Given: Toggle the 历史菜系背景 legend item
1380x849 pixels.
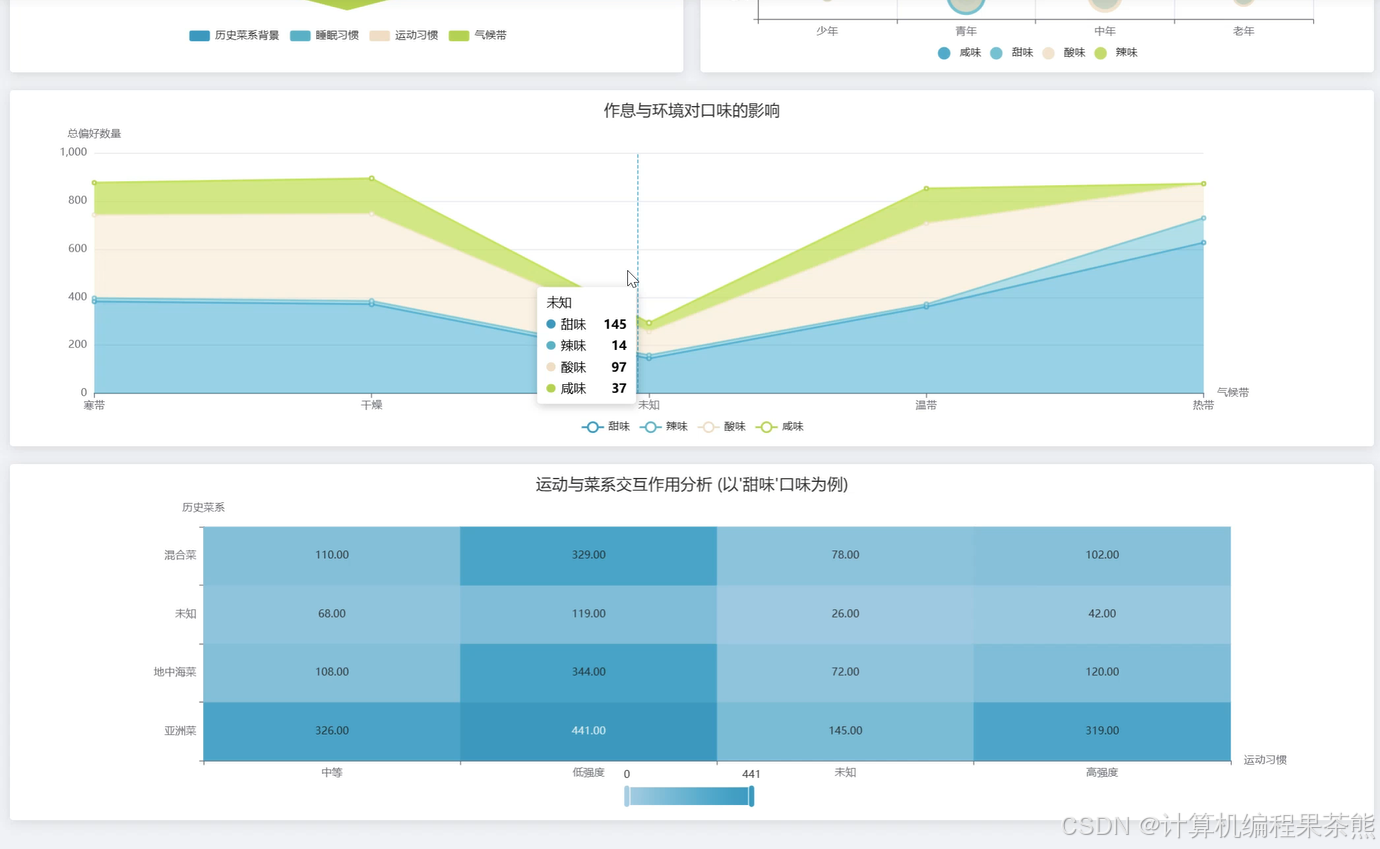Looking at the screenshot, I should point(234,35).
